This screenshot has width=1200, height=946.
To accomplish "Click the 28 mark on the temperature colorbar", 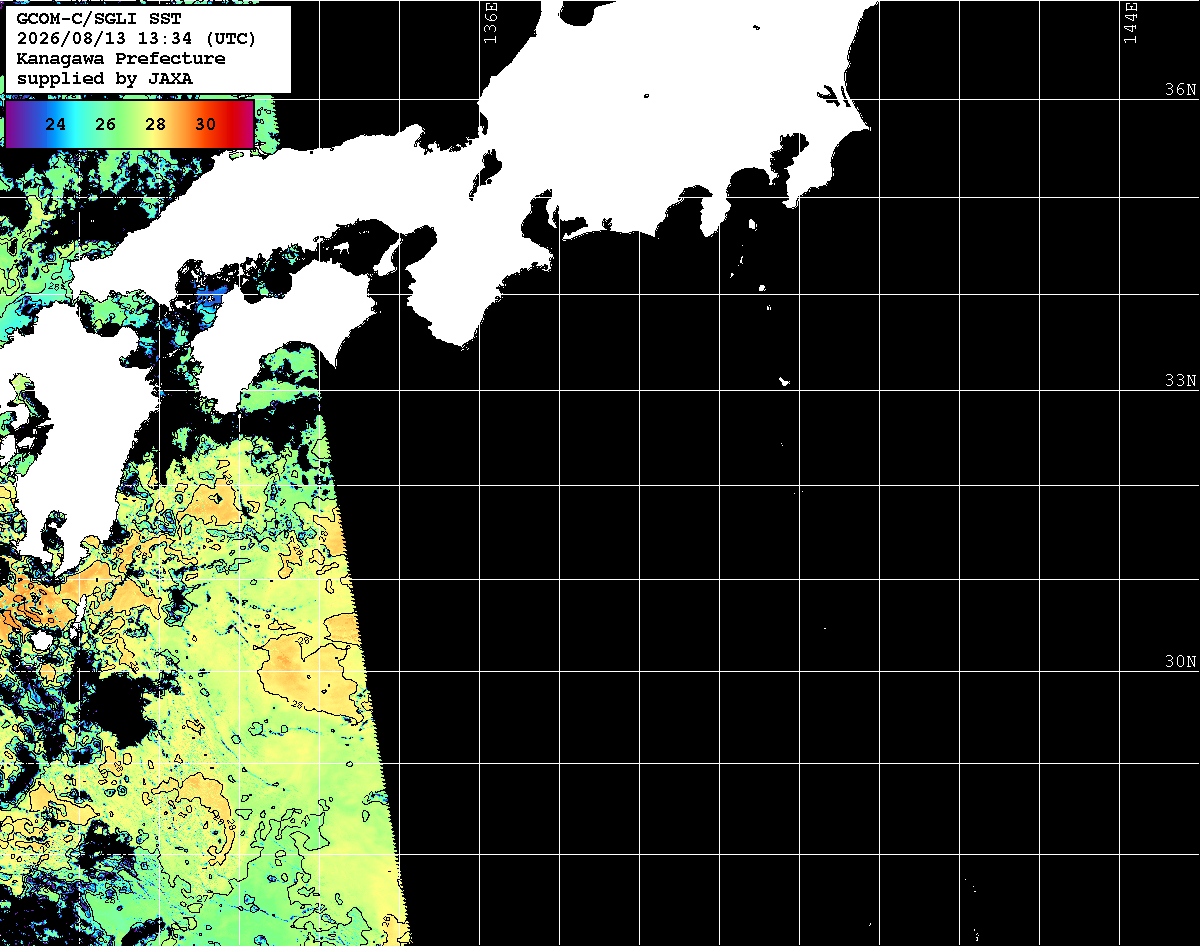I will (155, 125).
